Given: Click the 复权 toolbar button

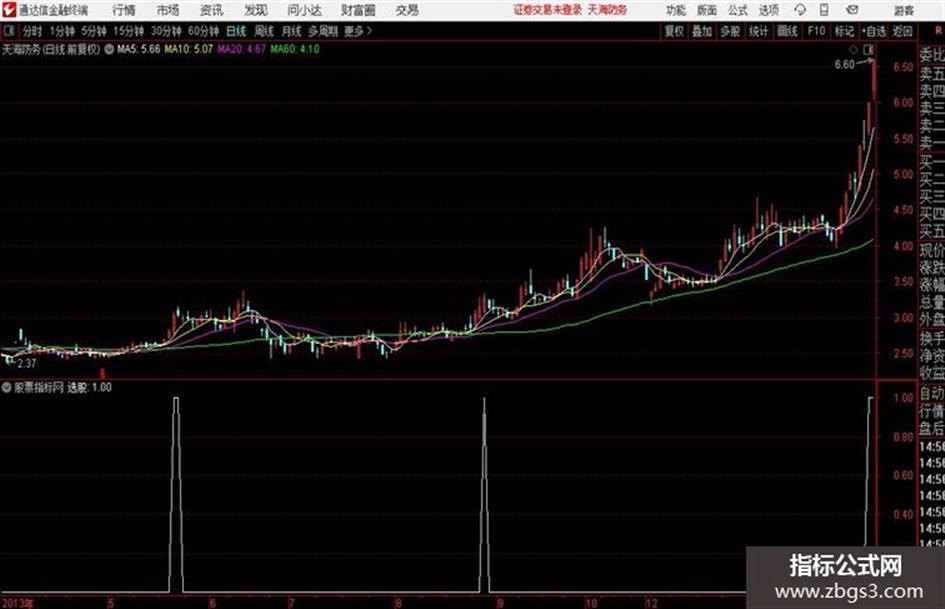Looking at the screenshot, I should tap(674, 31).
